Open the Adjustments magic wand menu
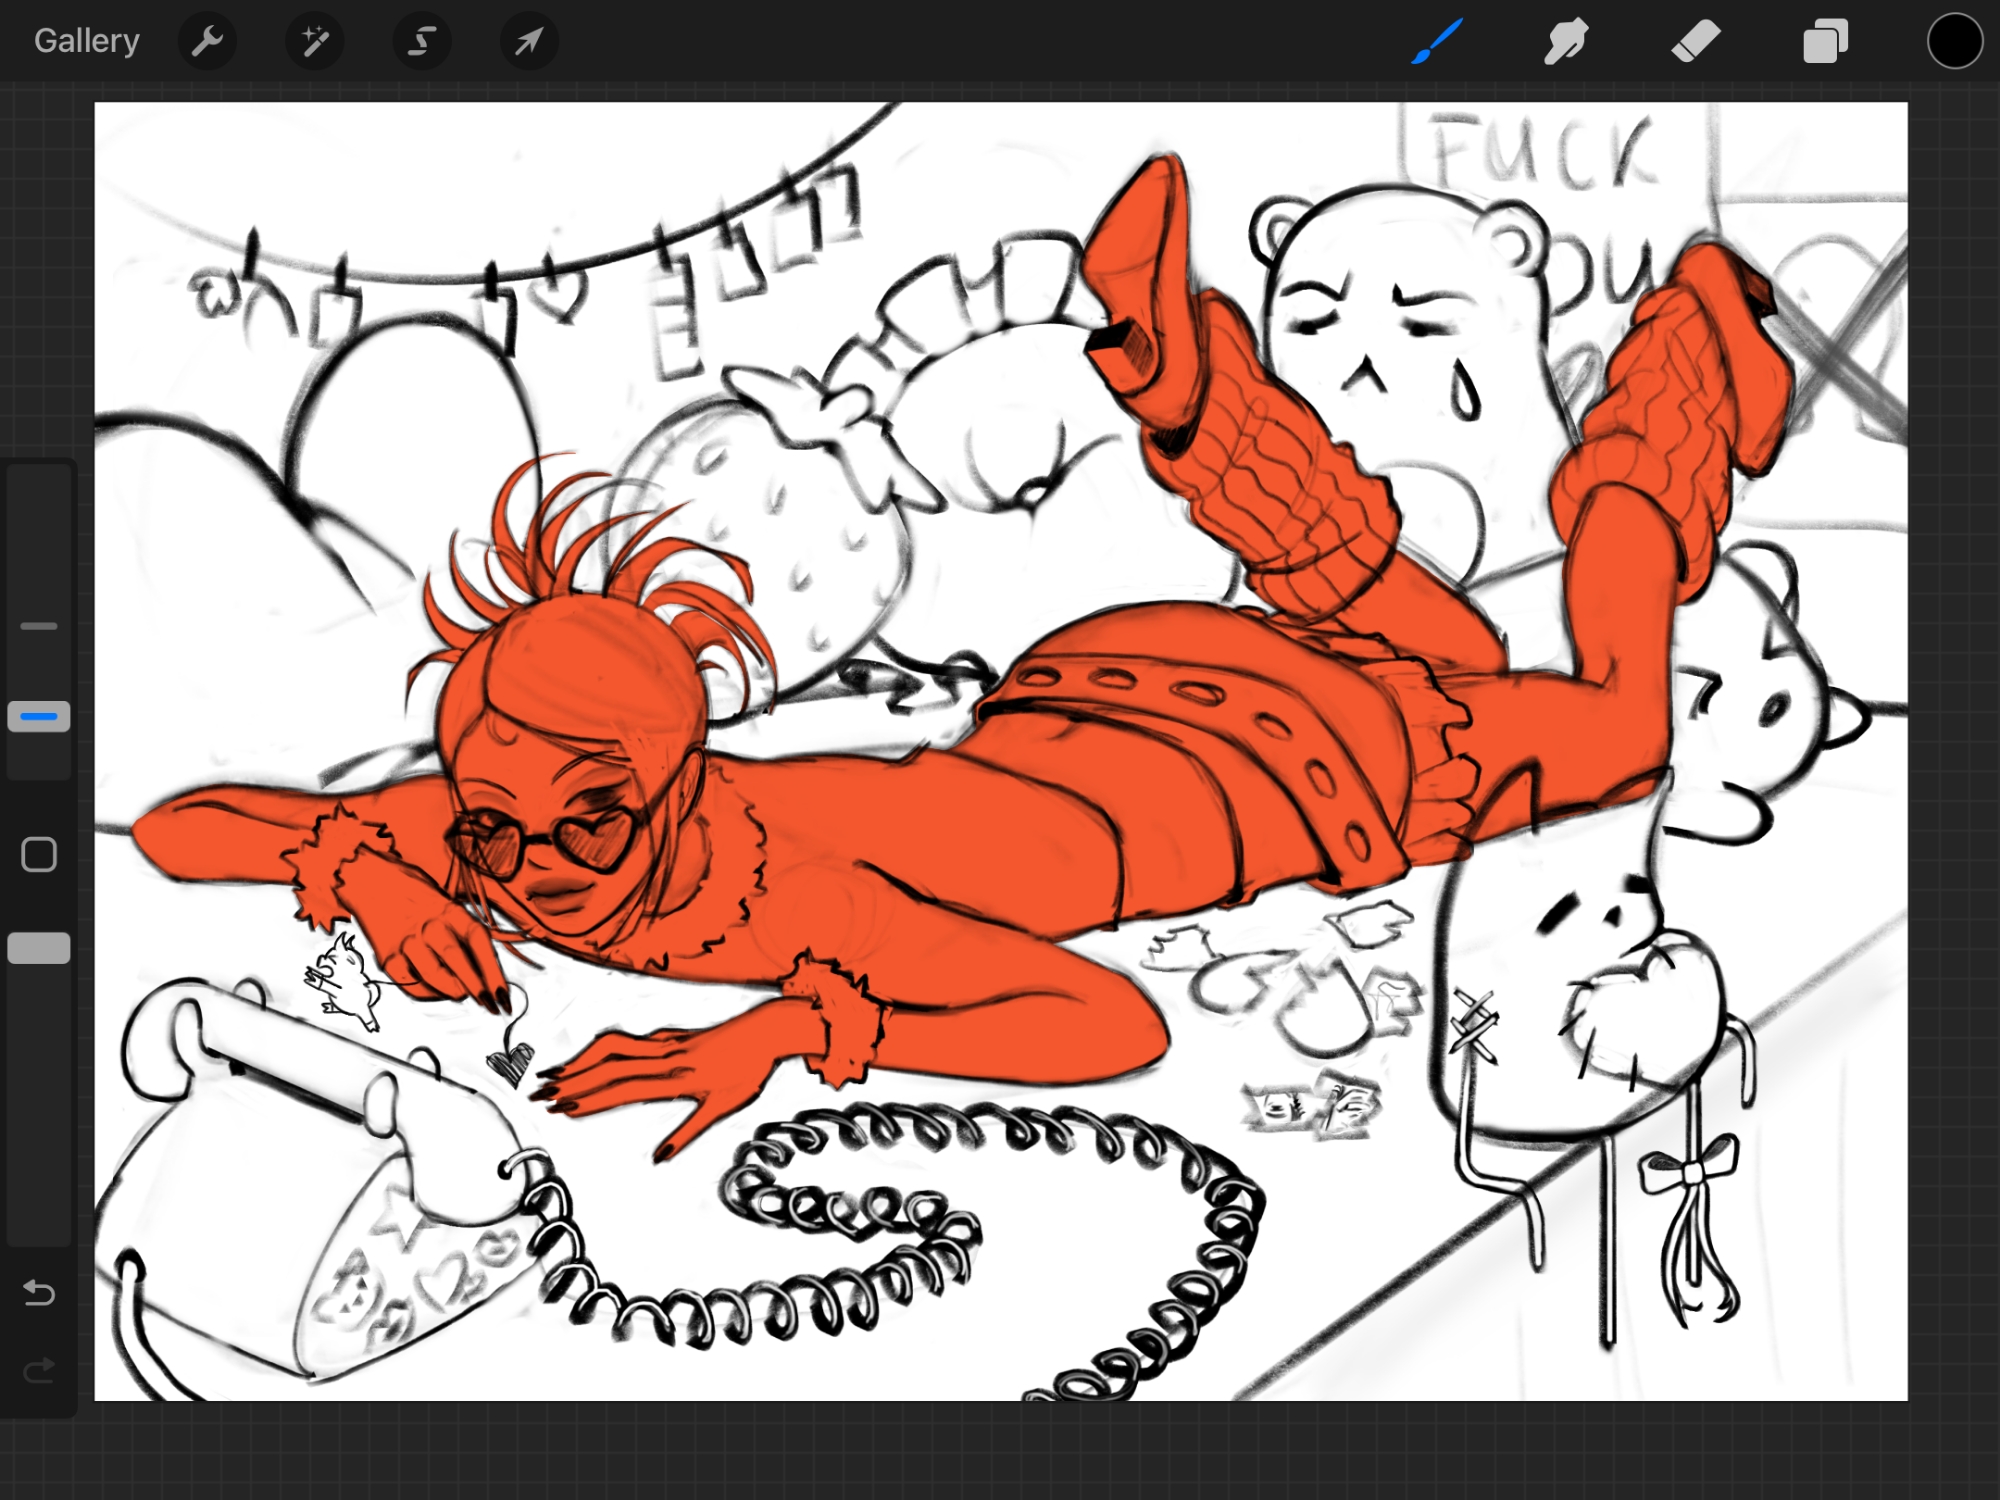The height and width of the screenshot is (1500, 2000). [x=315, y=42]
